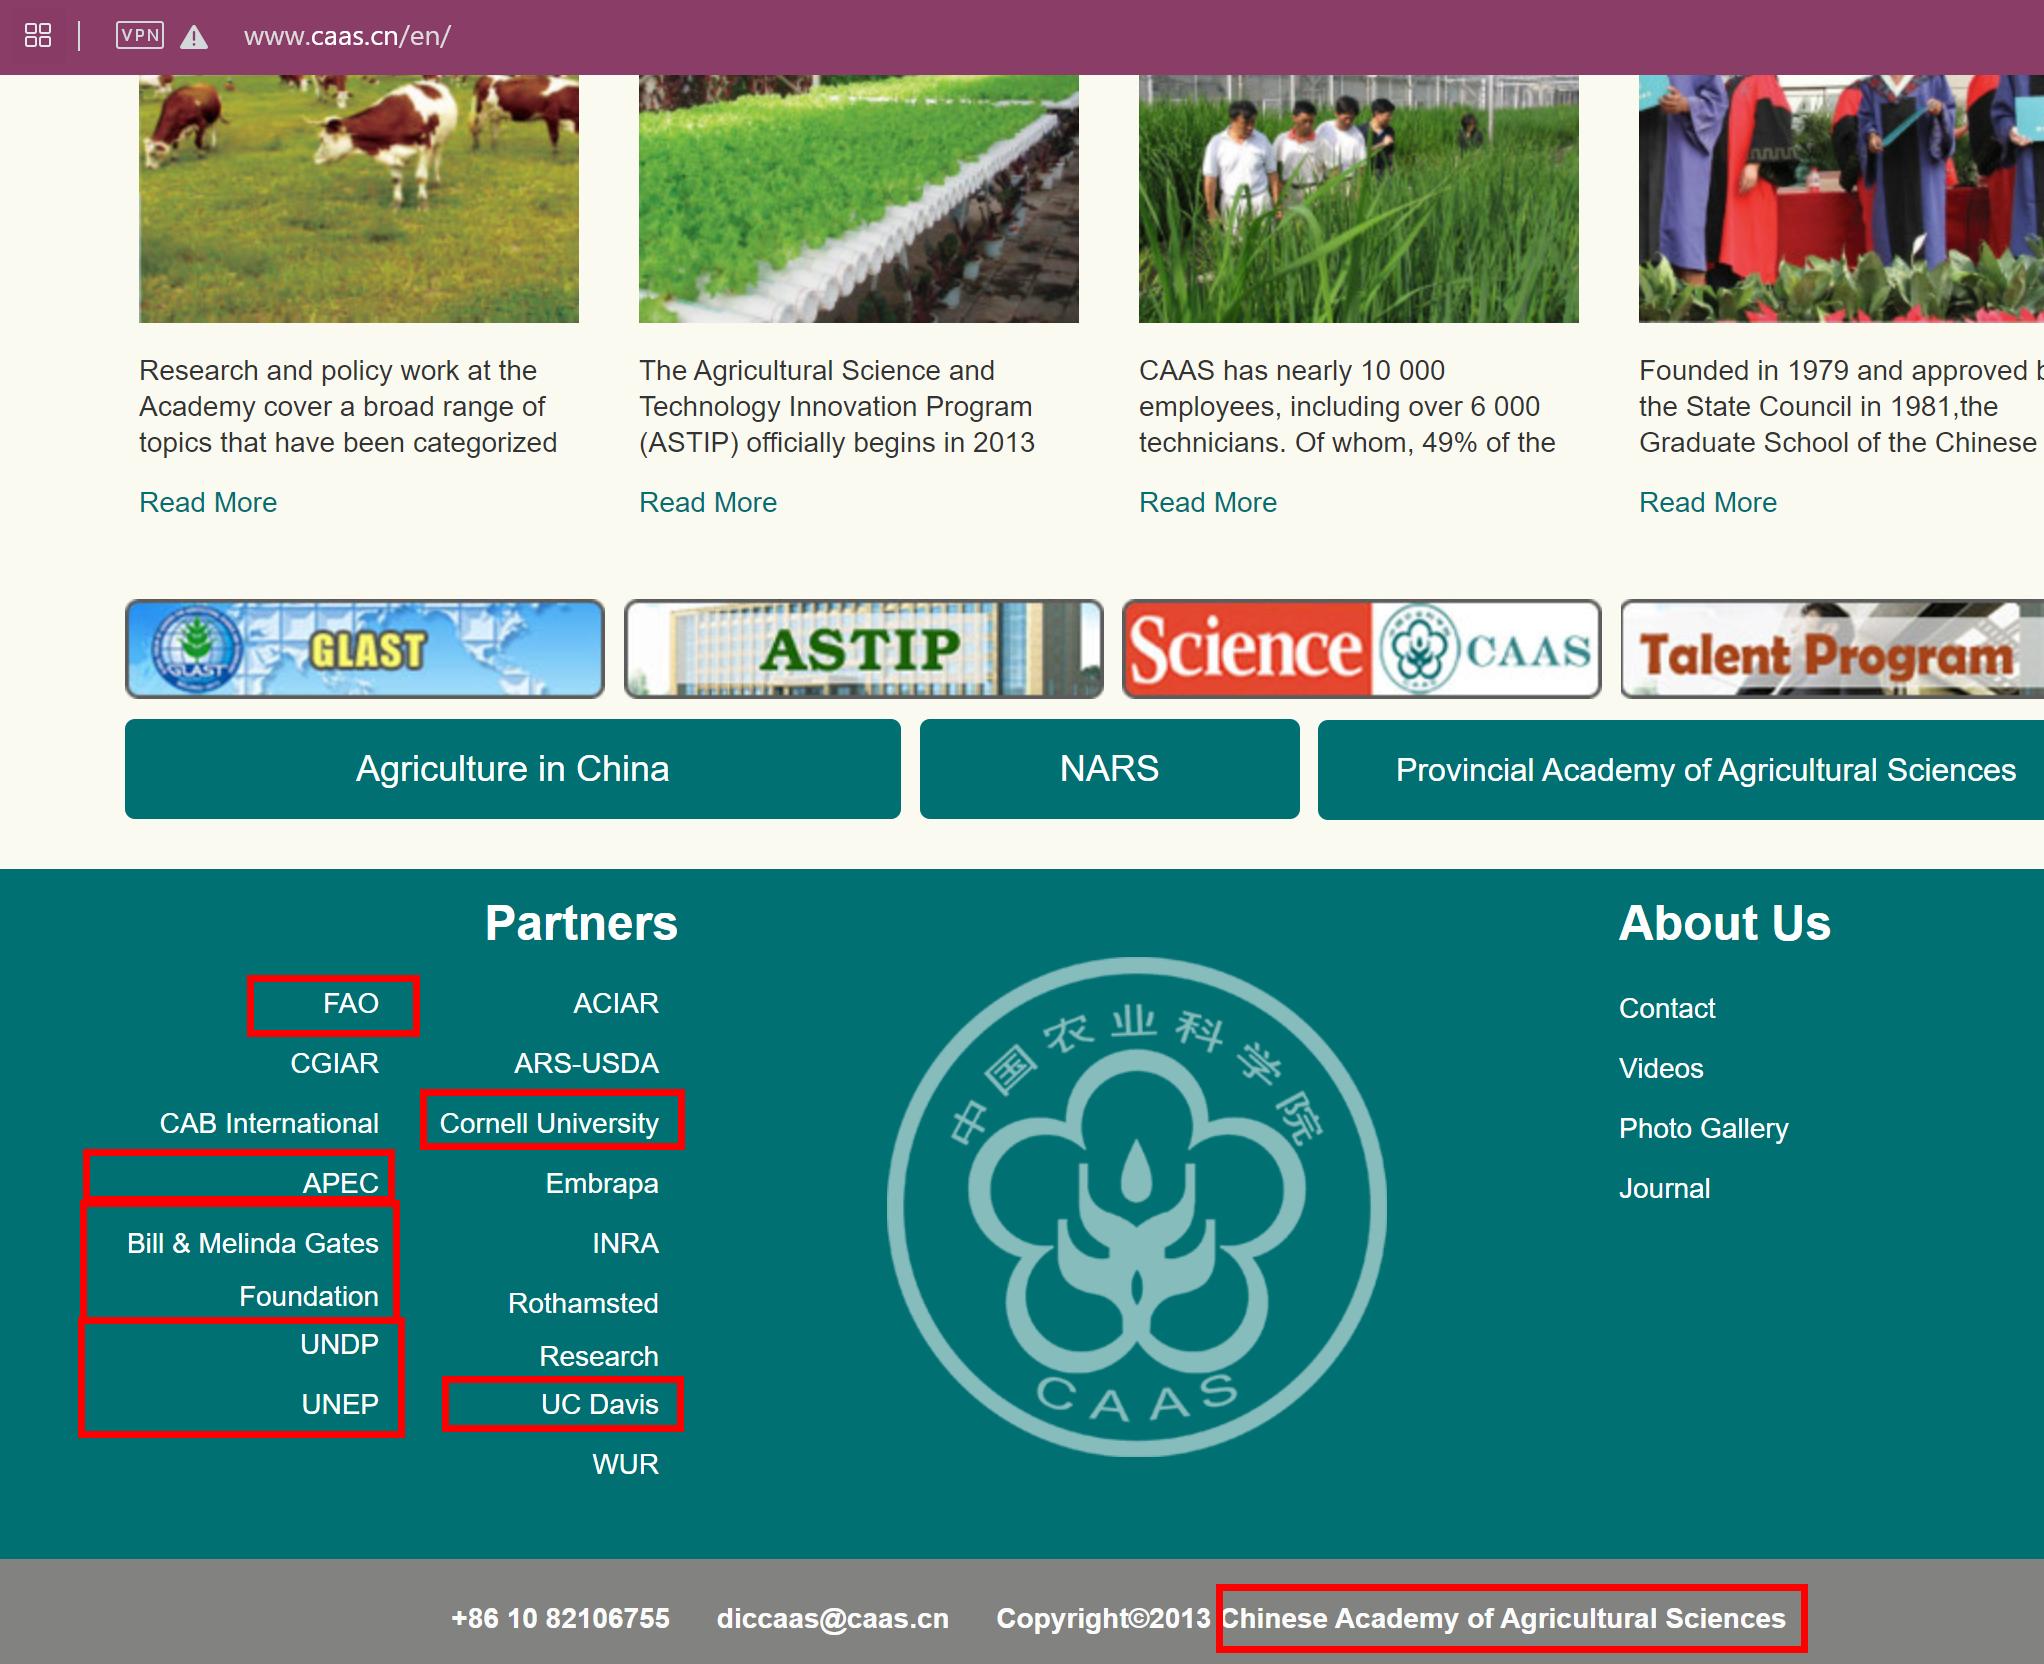Click Read More under Research and policy
Image resolution: width=2044 pixels, height=1664 pixels.
point(208,502)
